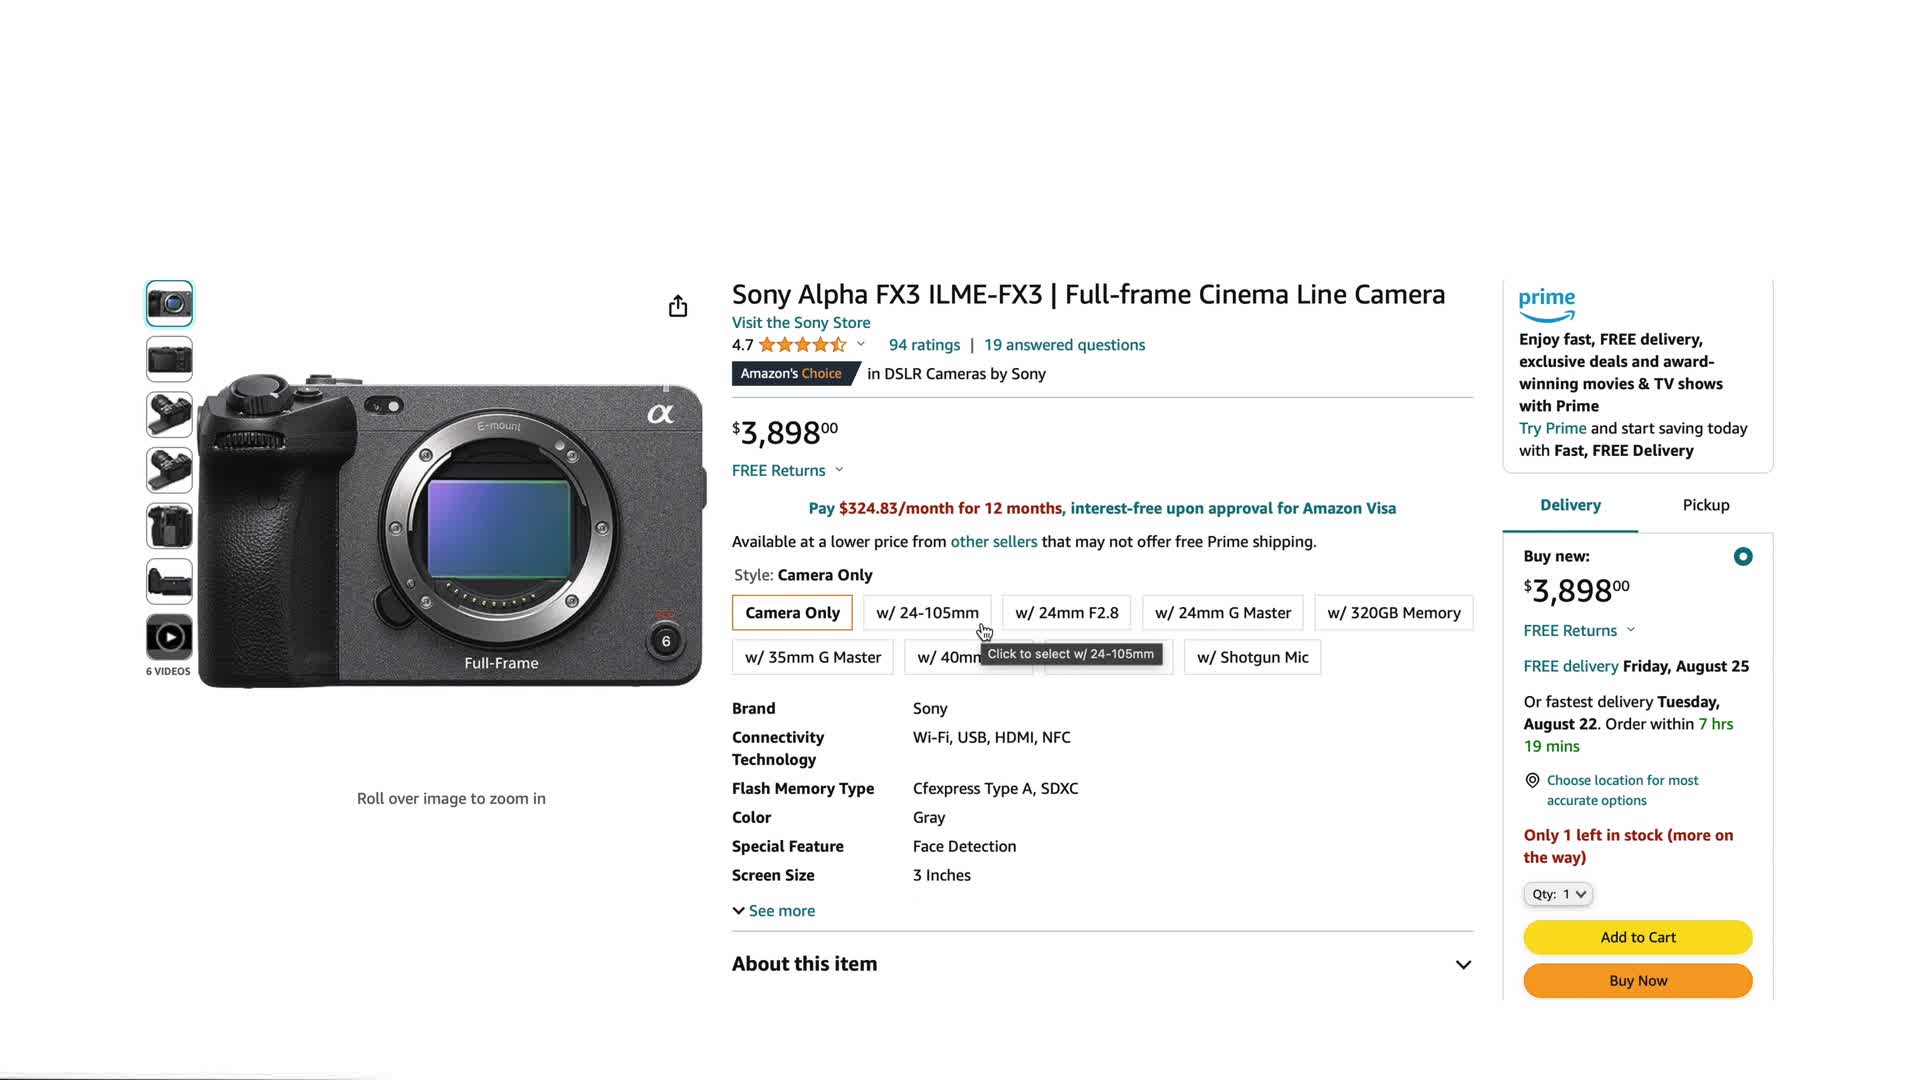
Task: Open the 19 answered questions link
Action: (1064, 345)
